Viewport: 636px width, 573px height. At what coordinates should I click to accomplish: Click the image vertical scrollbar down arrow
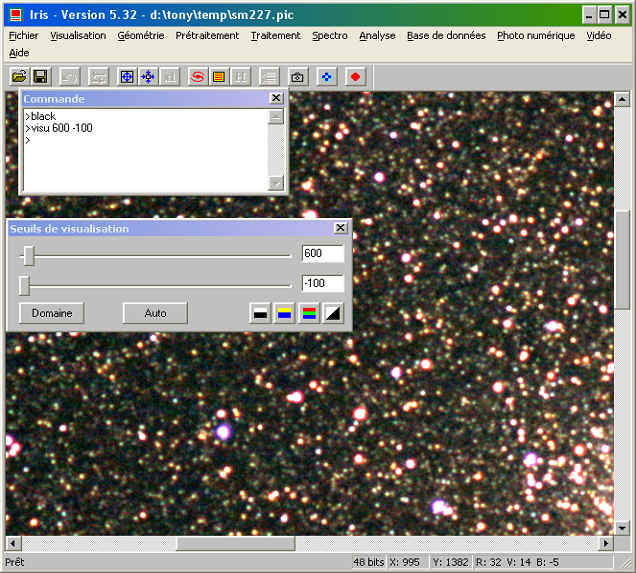pyautogui.click(x=622, y=528)
